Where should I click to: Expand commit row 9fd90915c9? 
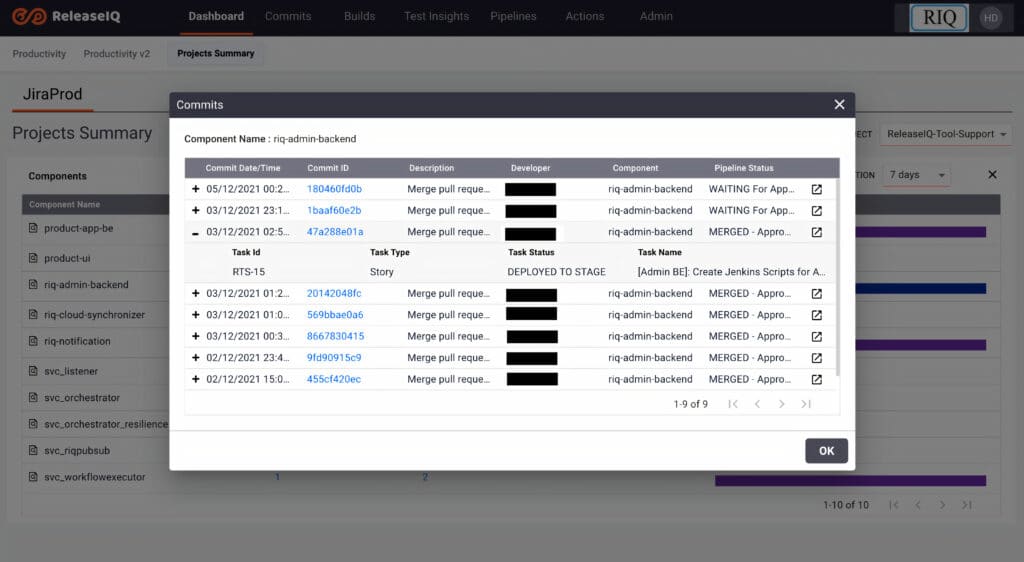pos(195,358)
